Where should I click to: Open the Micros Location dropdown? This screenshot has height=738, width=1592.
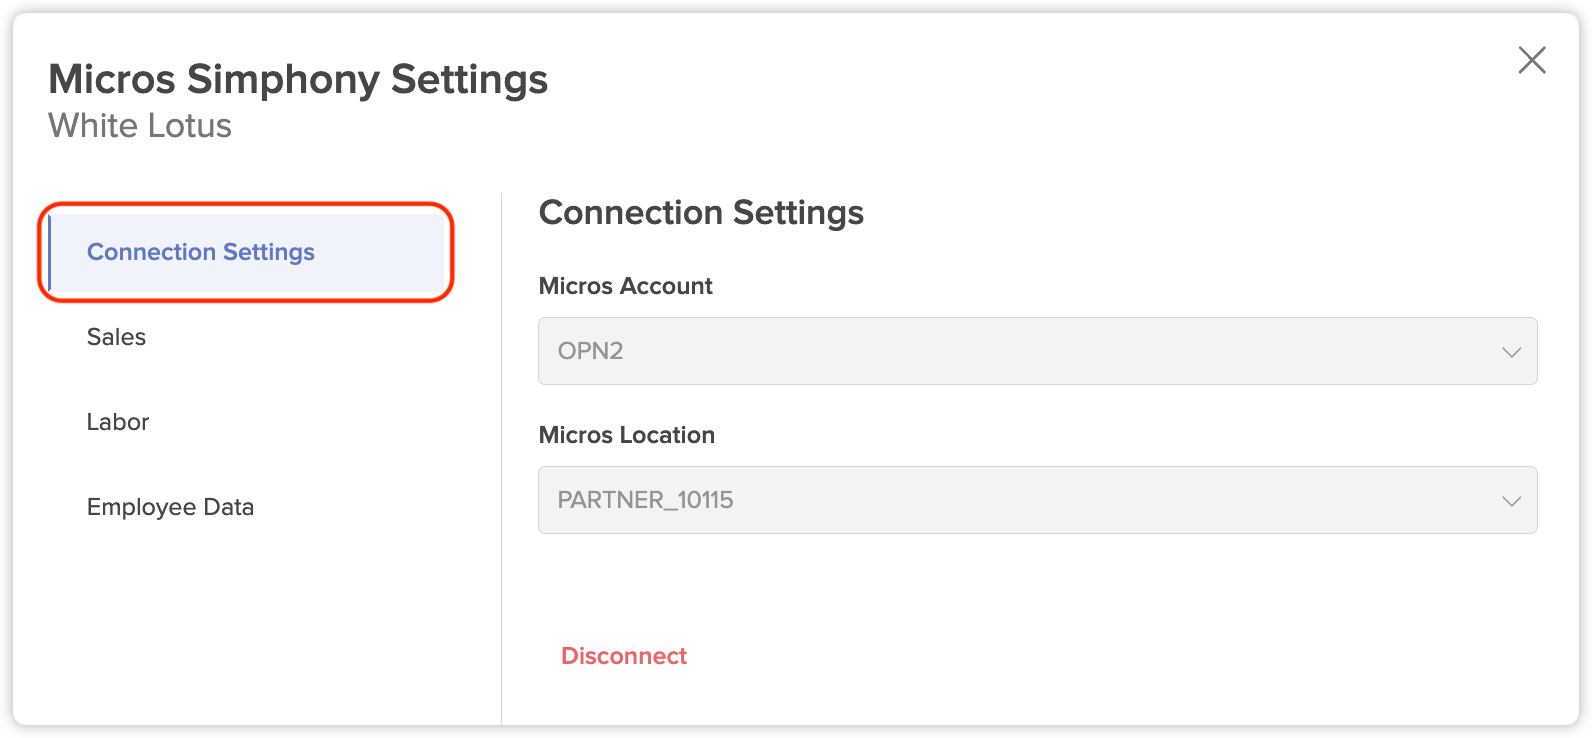[1037, 500]
